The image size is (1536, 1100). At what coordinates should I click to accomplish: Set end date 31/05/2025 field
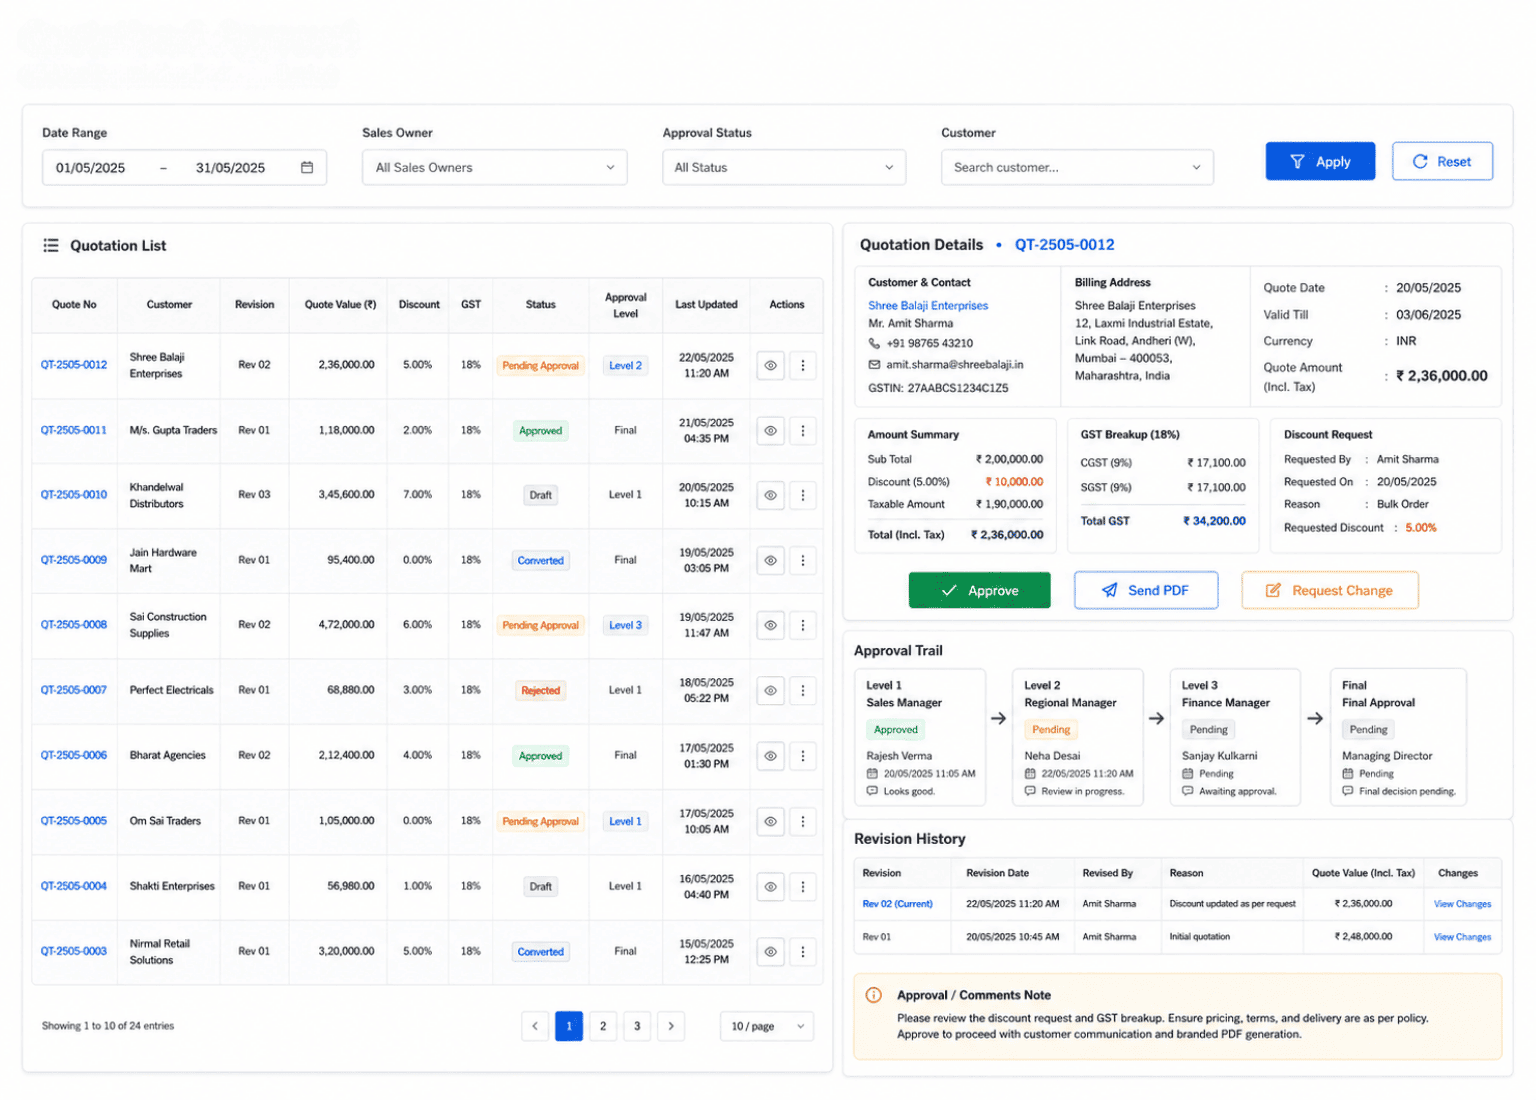click(230, 167)
